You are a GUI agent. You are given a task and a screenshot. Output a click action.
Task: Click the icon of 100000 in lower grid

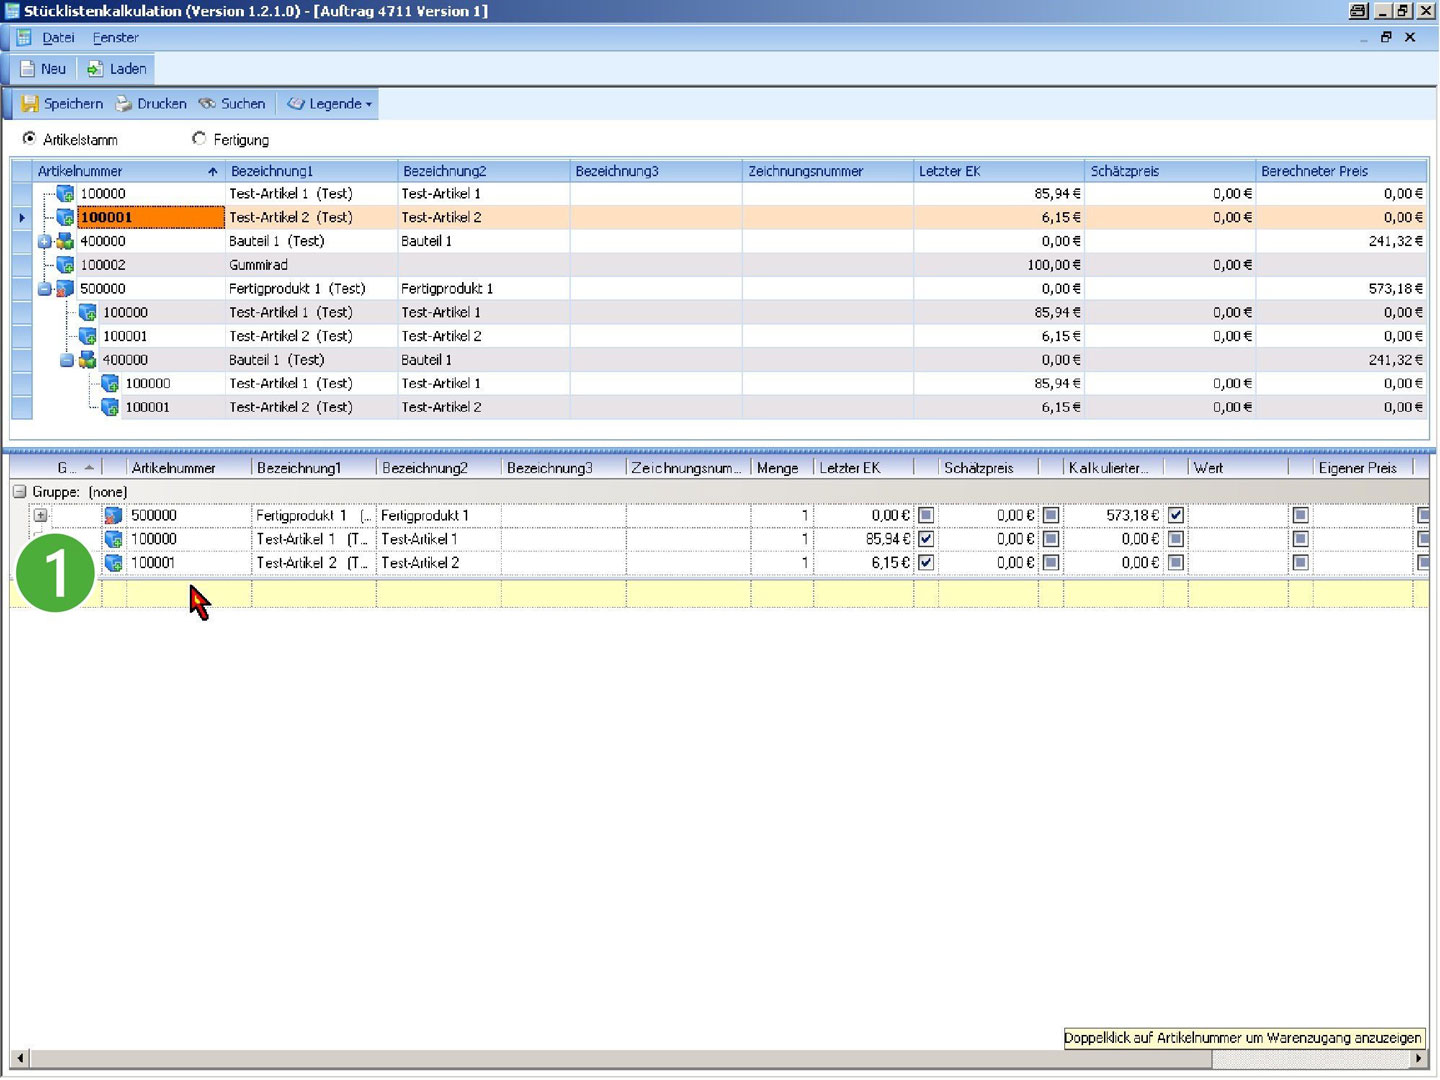[114, 540]
